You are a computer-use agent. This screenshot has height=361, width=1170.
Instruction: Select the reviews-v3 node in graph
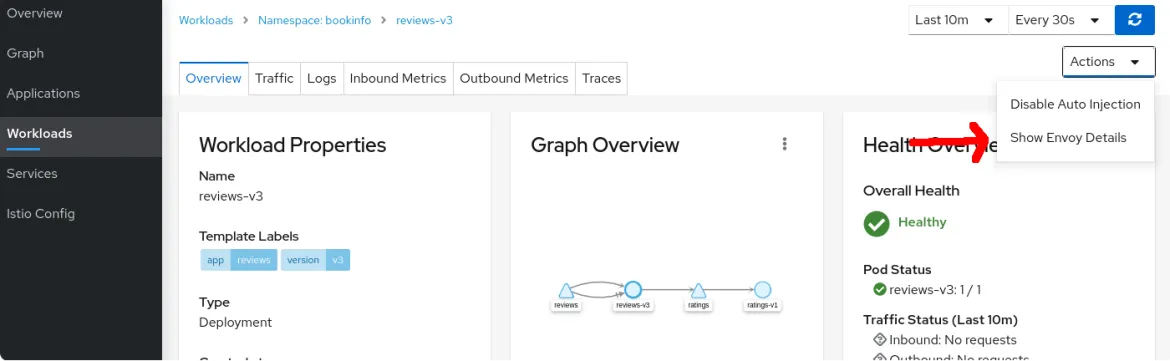click(x=633, y=290)
